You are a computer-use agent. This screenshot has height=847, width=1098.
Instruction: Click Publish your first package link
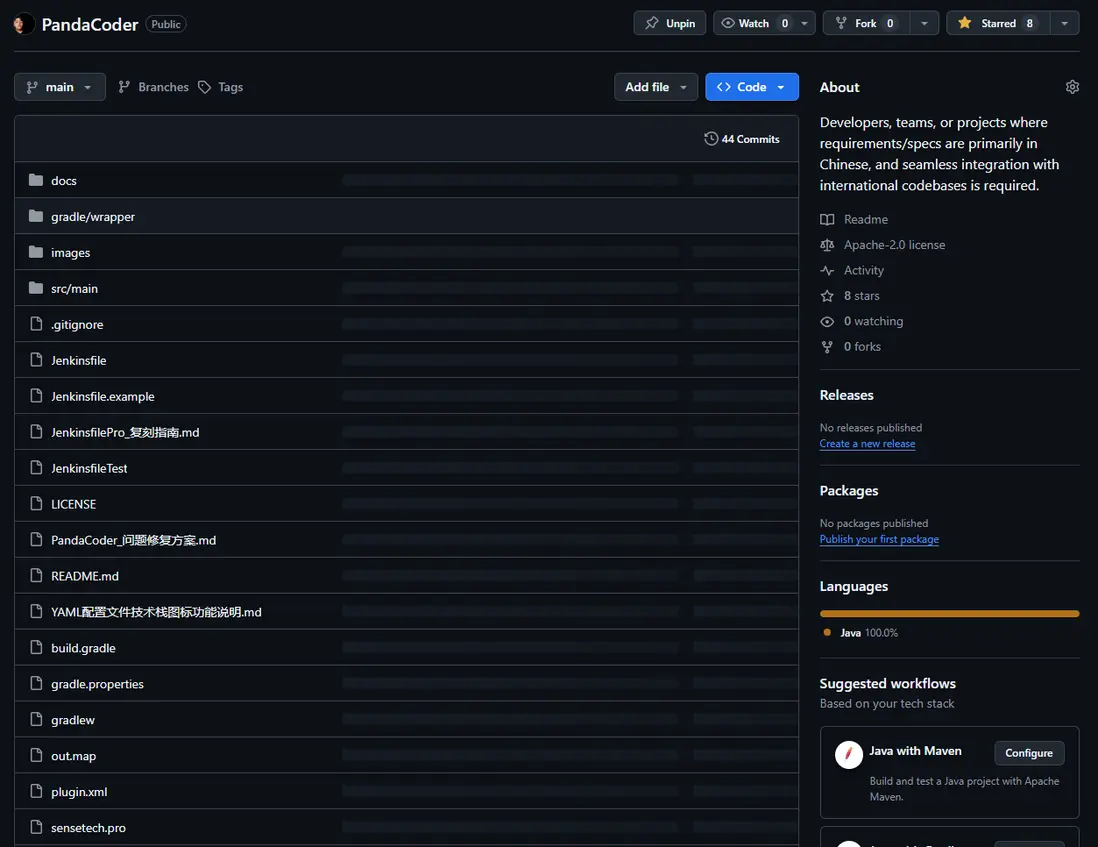(x=879, y=539)
